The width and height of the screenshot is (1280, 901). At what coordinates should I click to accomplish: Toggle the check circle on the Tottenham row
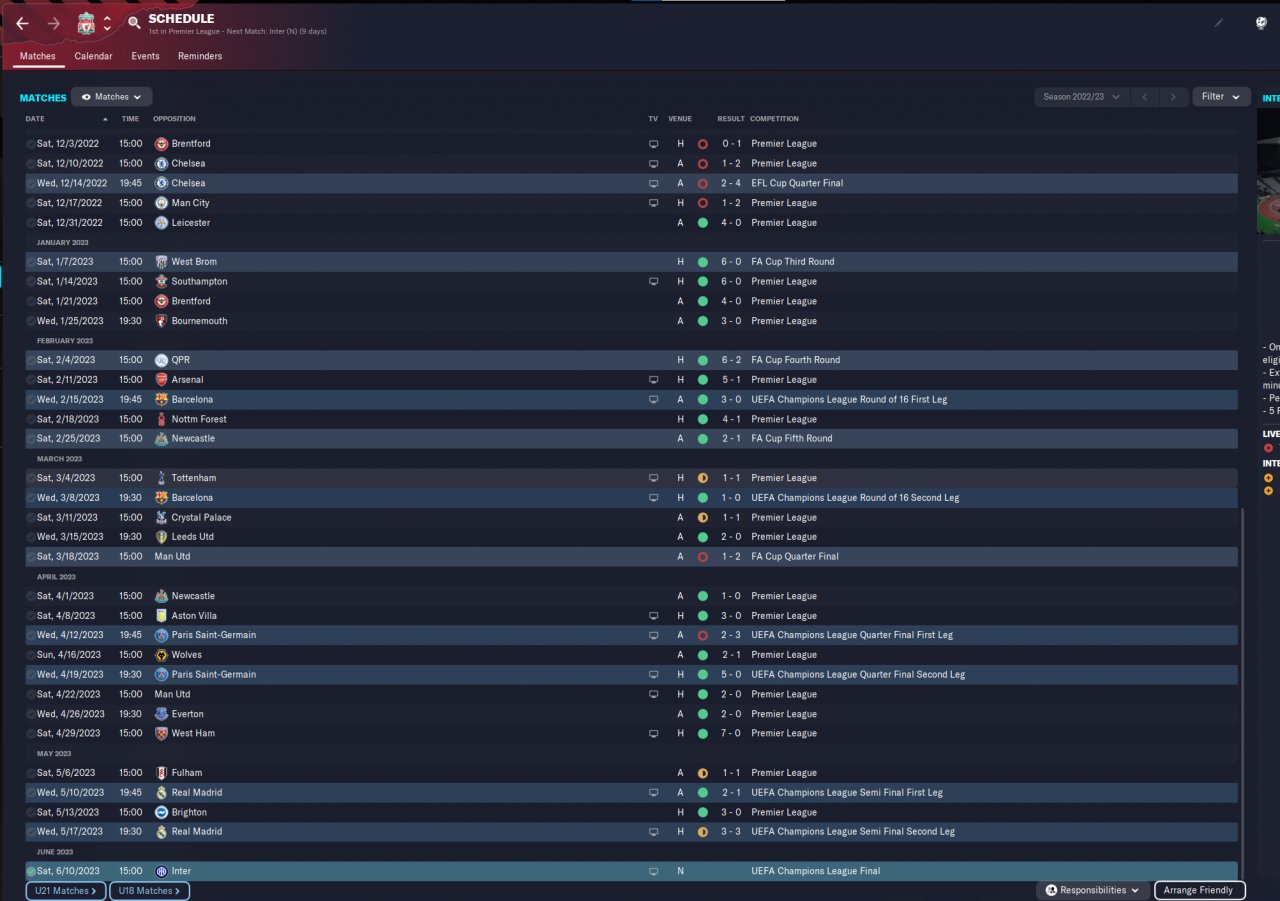[x=31, y=478]
